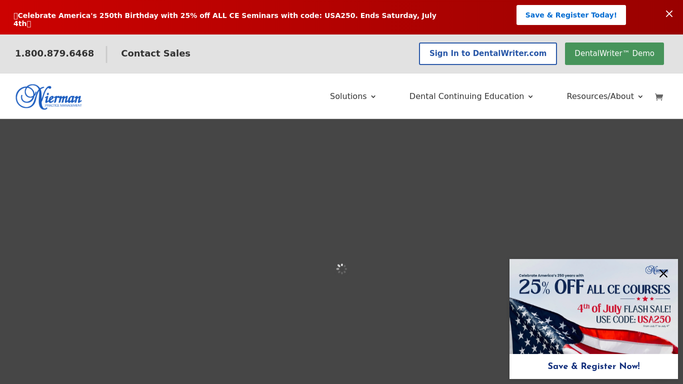Click the 25% OFF ALL CE COURSES headline
This screenshot has width=683, height=384.
pyautogui.click(x=594, y=288)
